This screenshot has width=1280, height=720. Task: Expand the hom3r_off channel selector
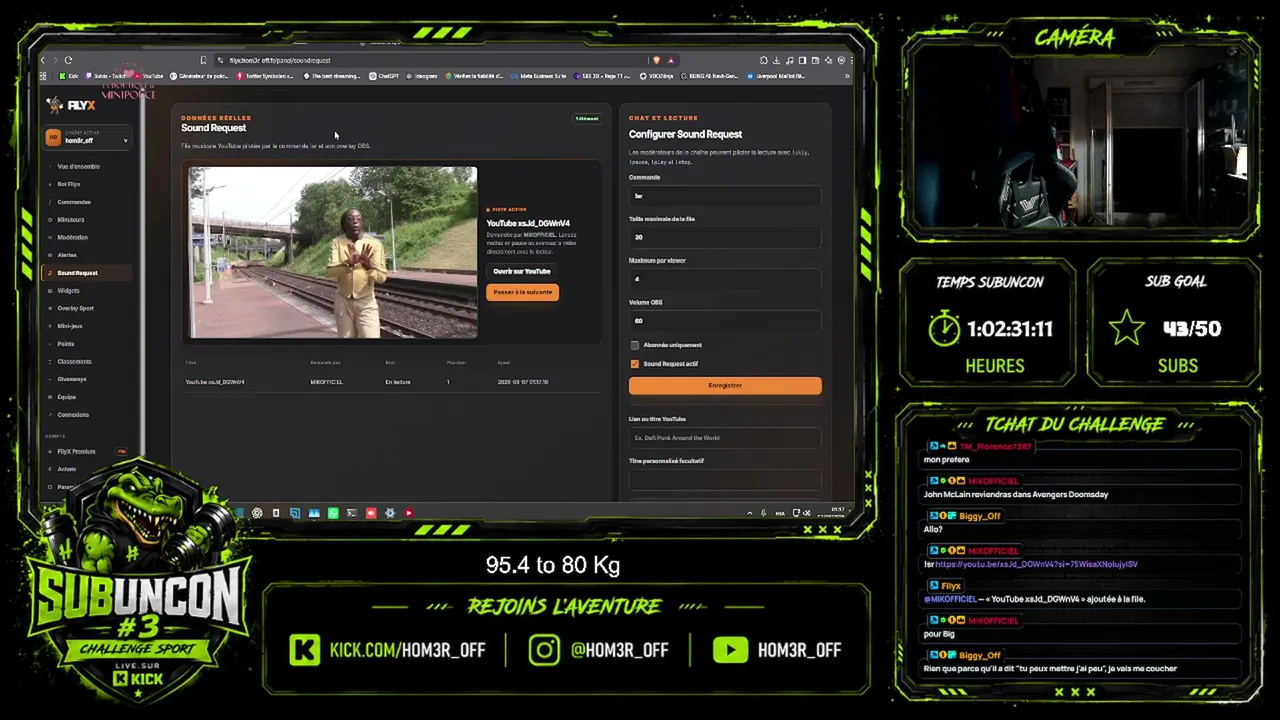point(88,138)
